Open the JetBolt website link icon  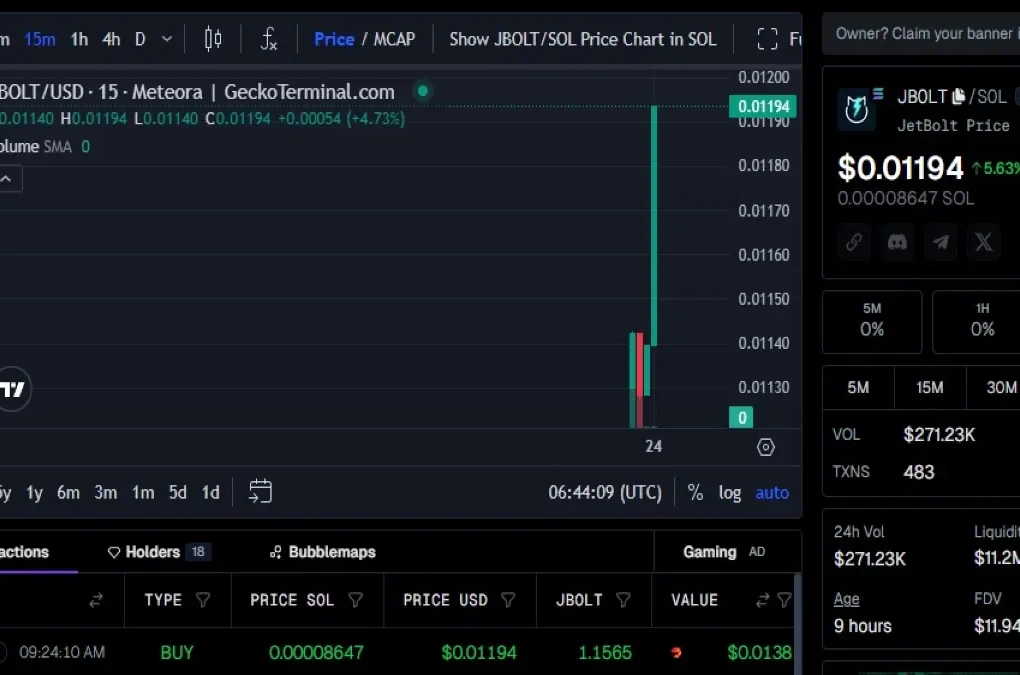[854, 243]
